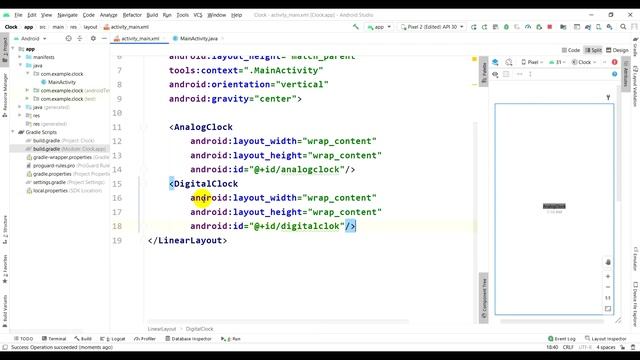Switch to the MainActivity.java tab
640x360 pixels.
pos(198,38)
